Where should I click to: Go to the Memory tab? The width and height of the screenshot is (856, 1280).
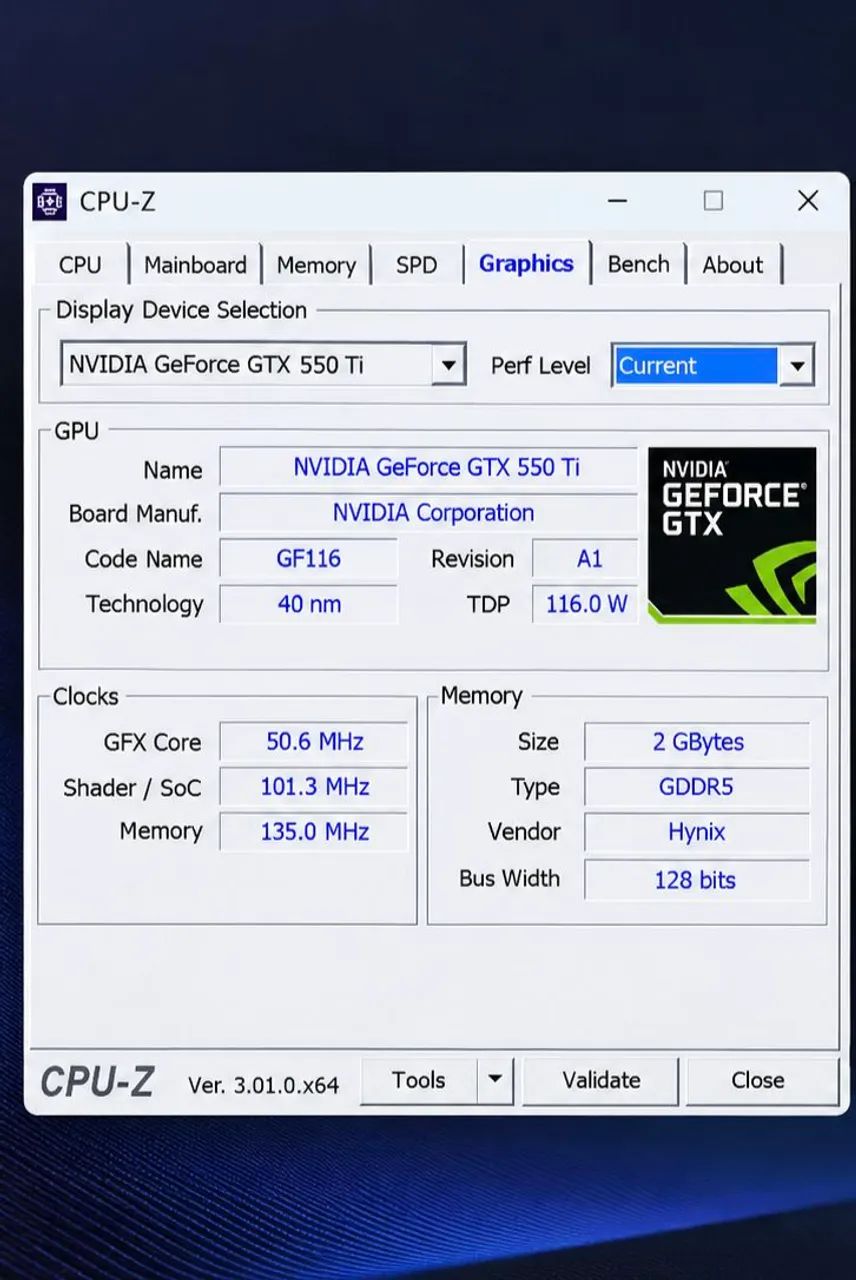coord(316,265)
